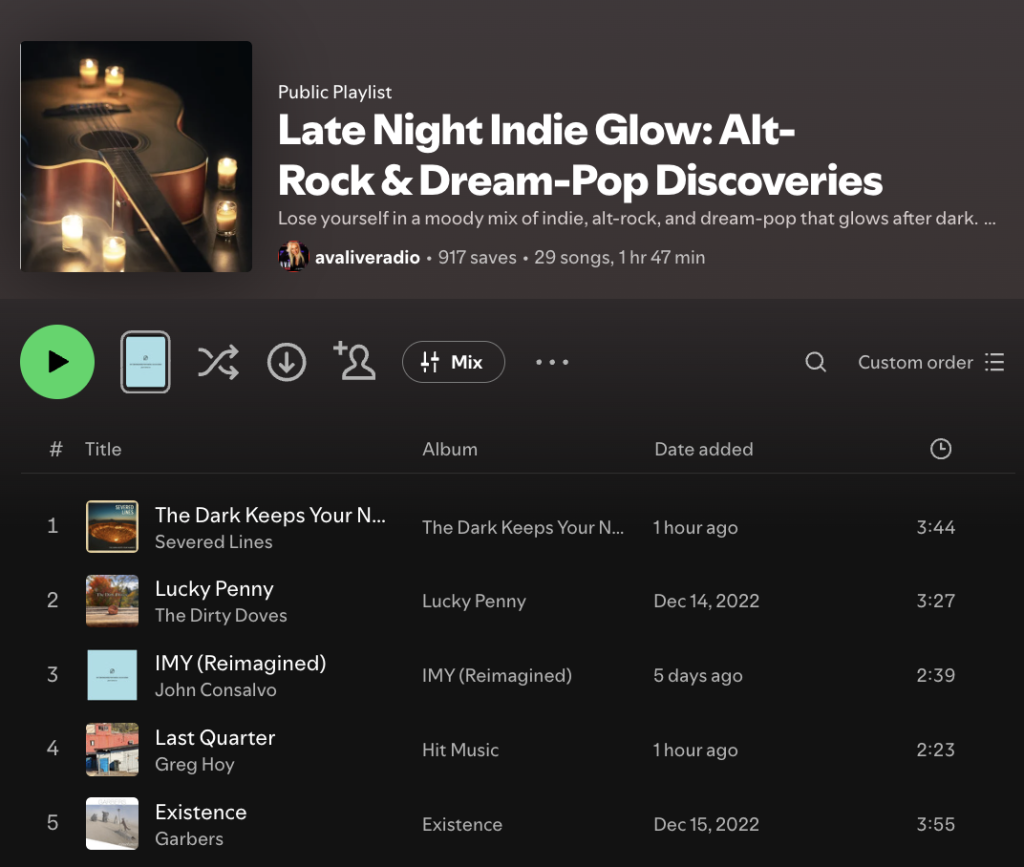1024x867 pixels.
Task: Click the preview thumbnail beside the Play button
Action: [146, 362]
